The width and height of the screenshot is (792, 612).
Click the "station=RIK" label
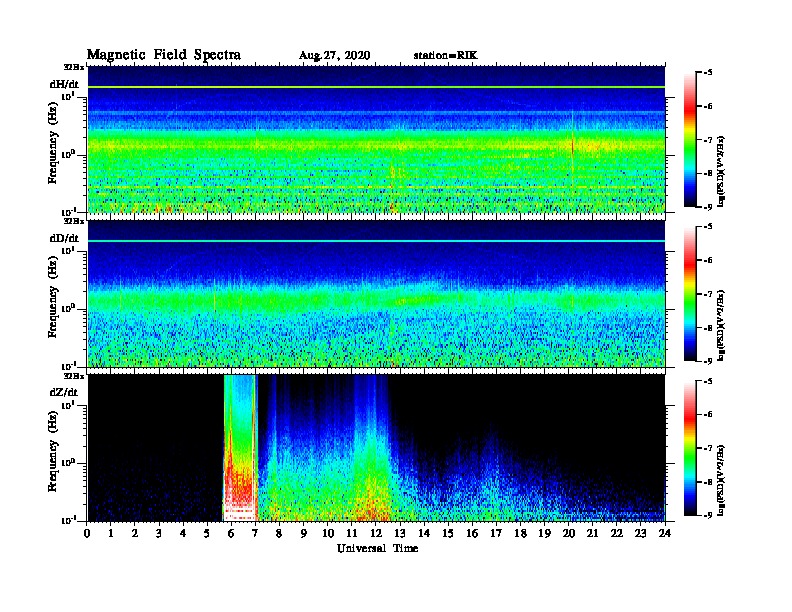(x=445, y=55)
